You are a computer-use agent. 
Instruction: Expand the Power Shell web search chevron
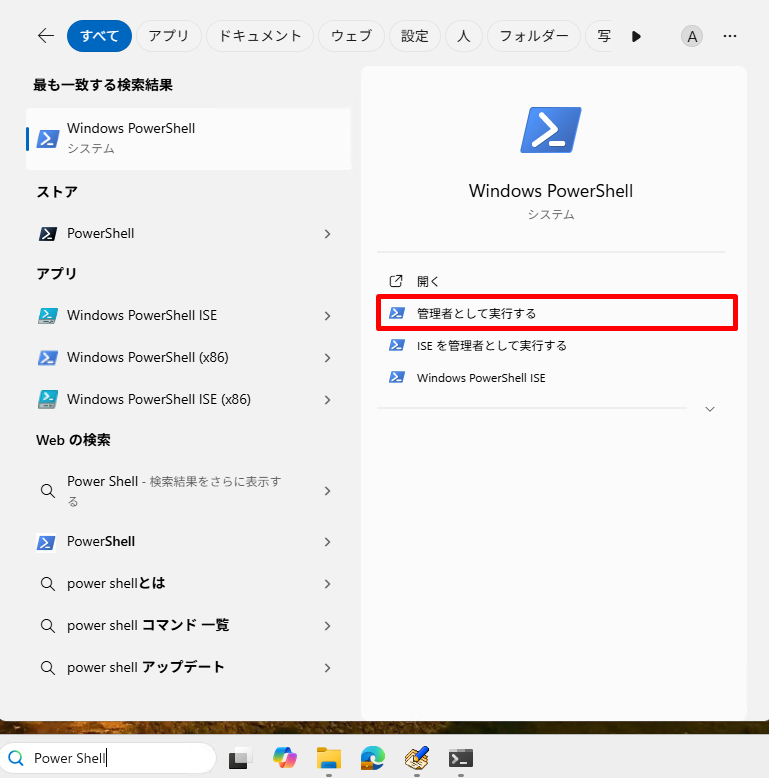[327, 491]
